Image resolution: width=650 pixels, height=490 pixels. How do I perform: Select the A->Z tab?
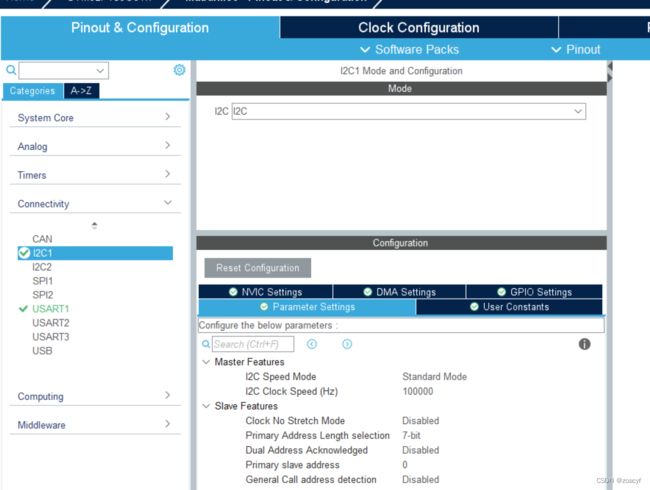coord(81,91)
